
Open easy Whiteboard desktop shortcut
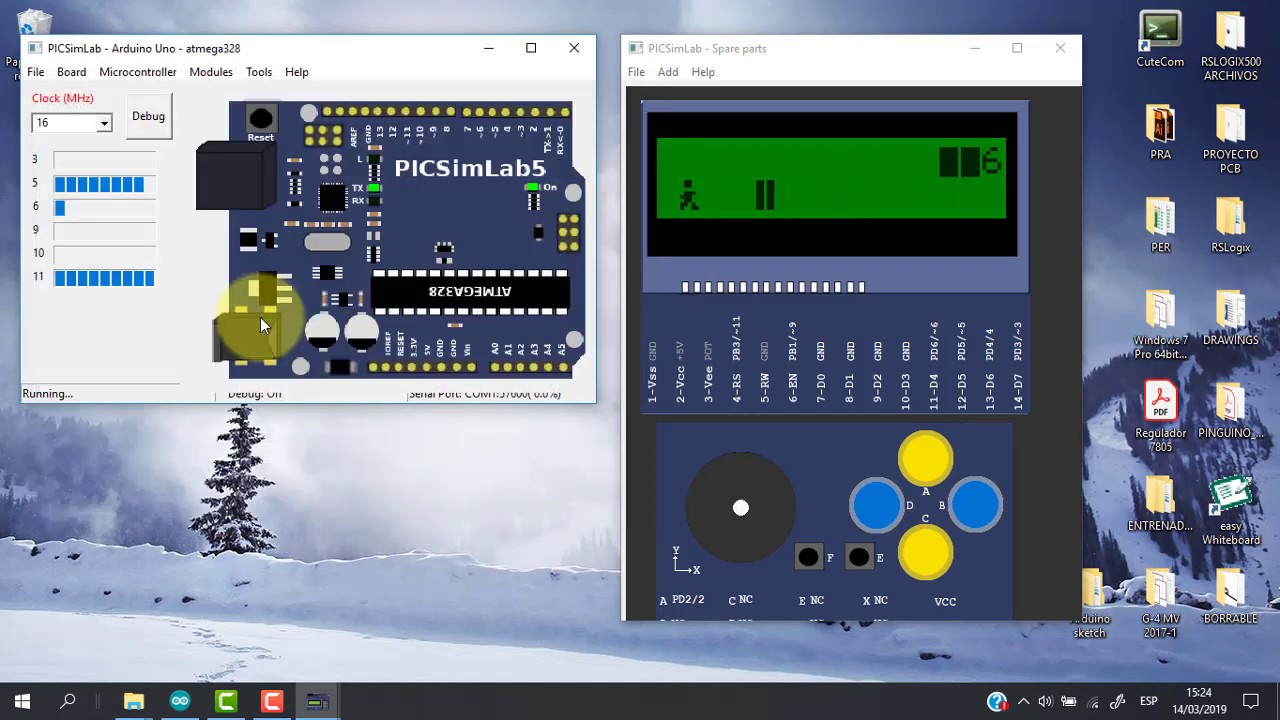[1230, 511]
